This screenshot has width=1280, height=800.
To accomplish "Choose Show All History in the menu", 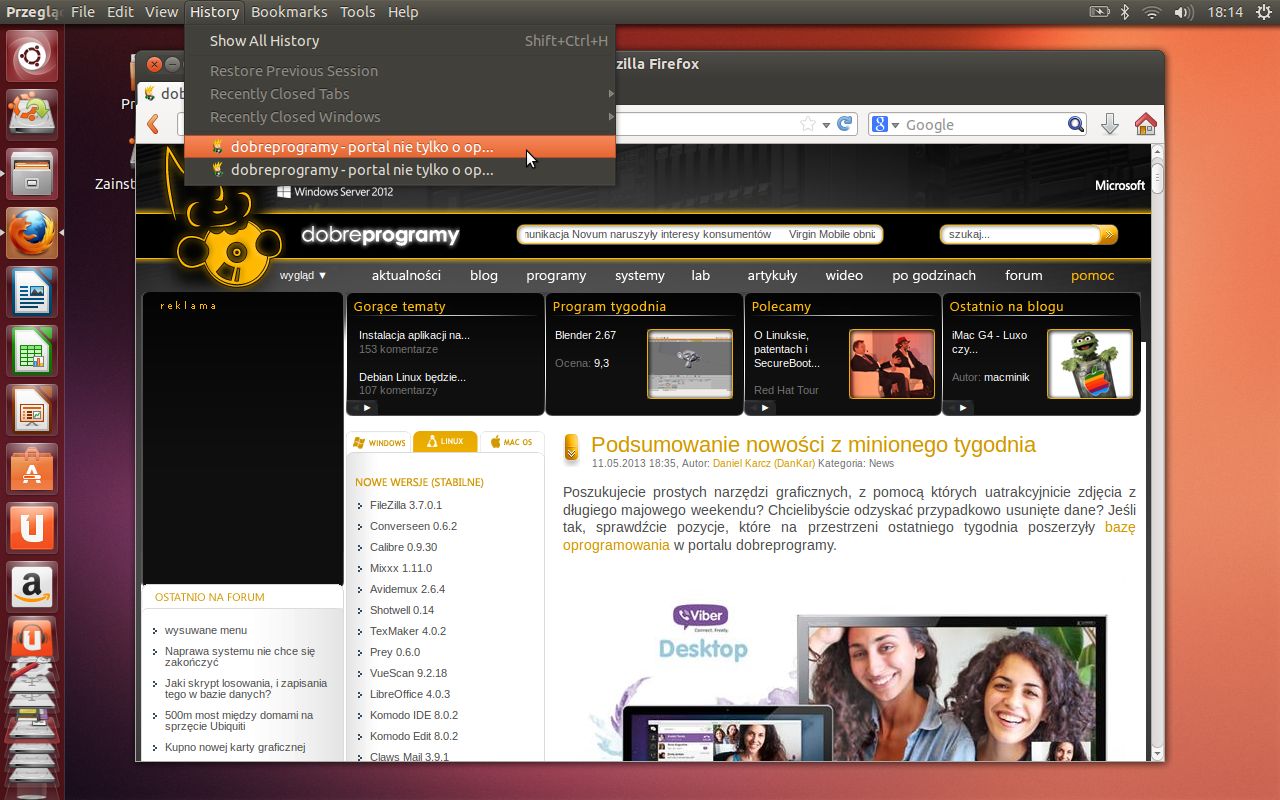I will [399, 41].
